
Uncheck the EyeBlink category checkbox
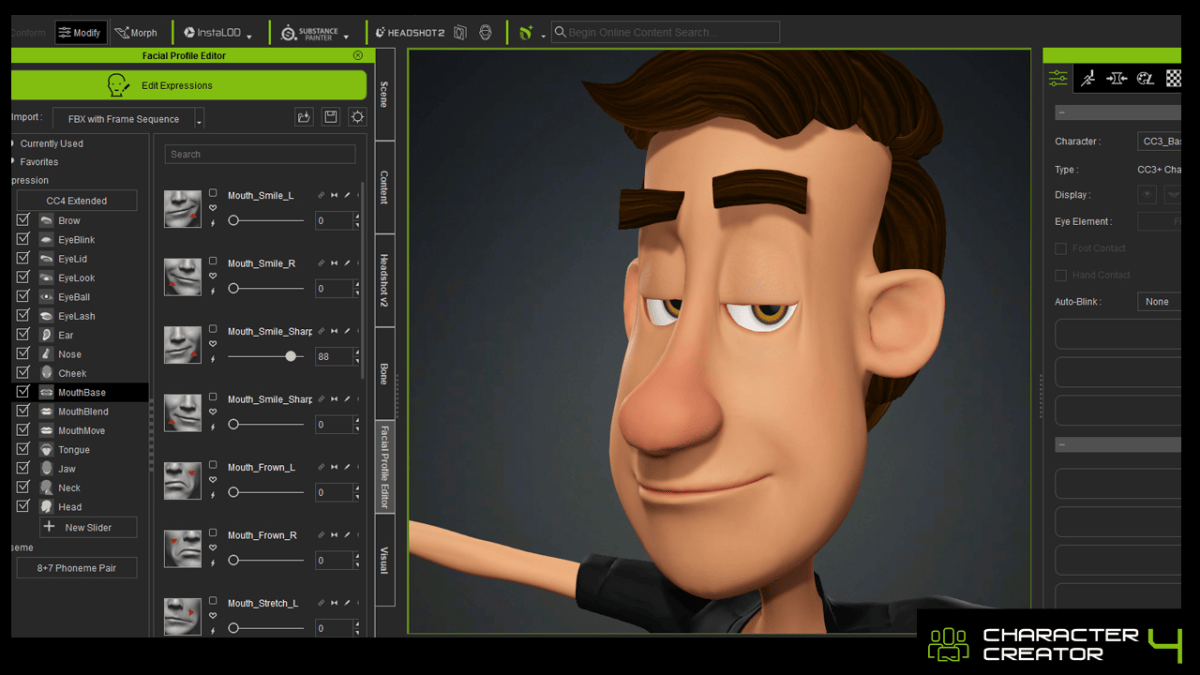coord(23,239)
